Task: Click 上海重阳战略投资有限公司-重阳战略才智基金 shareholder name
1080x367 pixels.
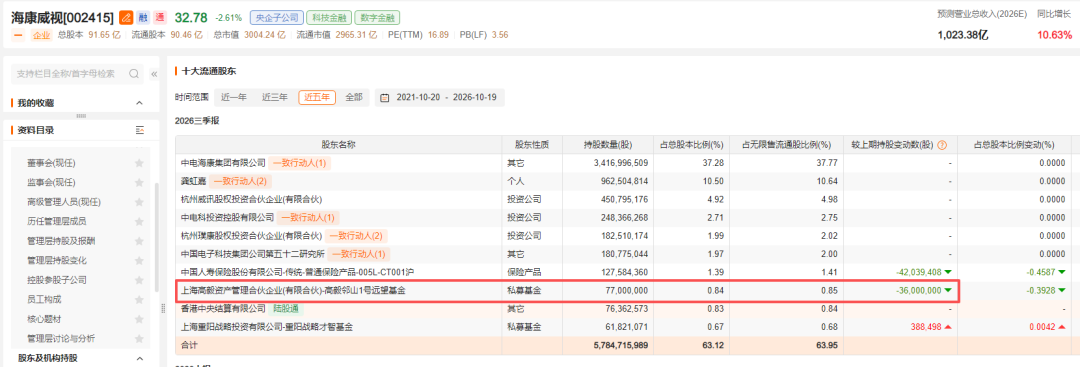Action: [267, 327]
